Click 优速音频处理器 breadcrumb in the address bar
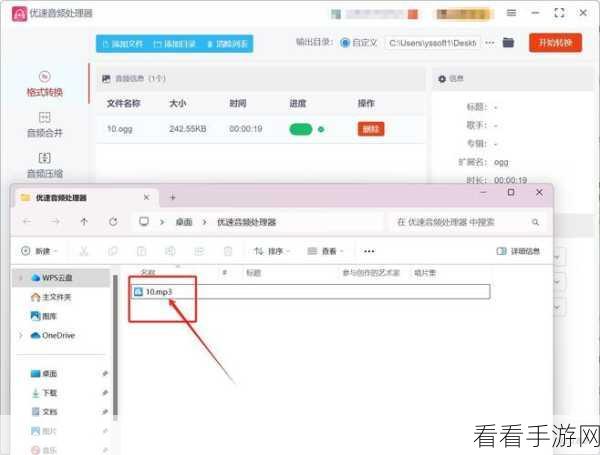 (x=246, y=222)
